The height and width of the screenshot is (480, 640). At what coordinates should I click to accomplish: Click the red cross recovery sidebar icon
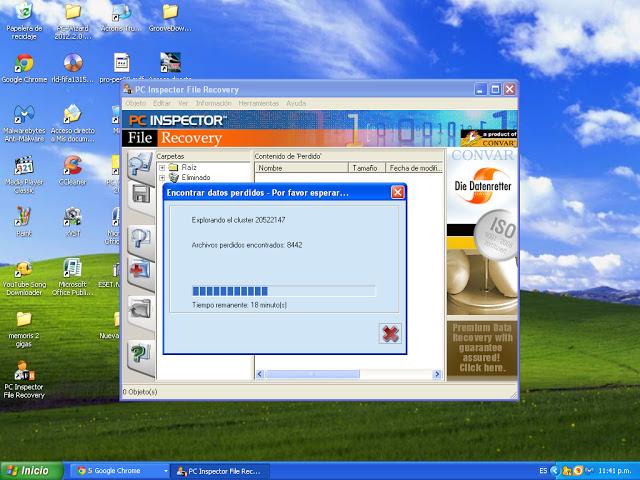[x=141, y=268]
